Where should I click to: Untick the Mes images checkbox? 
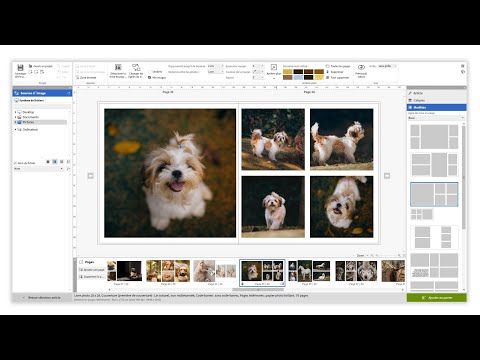tap(150, 77)
